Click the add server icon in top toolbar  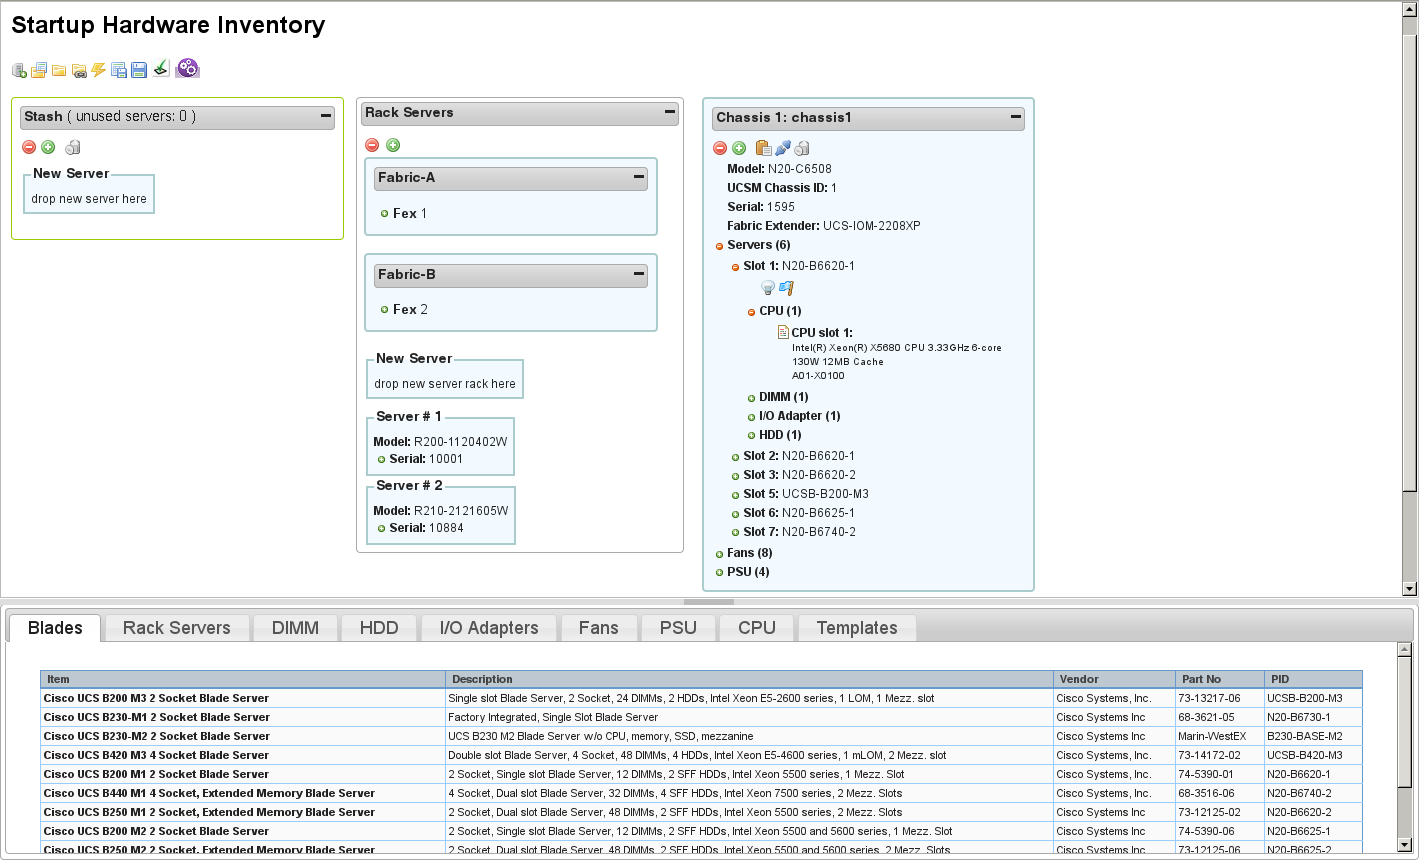[x=19, y=70]
